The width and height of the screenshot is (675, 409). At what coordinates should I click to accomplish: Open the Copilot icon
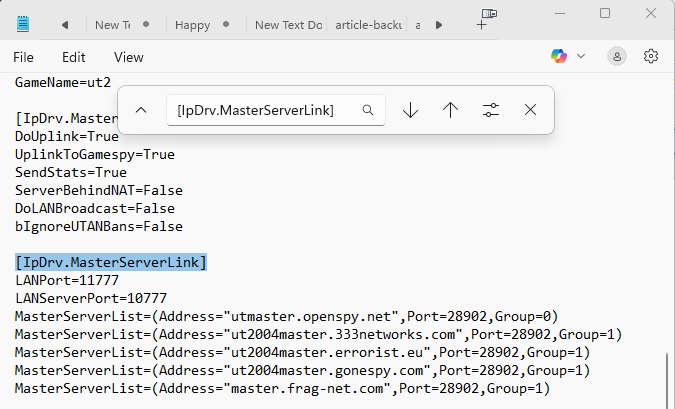pos(559,56)
